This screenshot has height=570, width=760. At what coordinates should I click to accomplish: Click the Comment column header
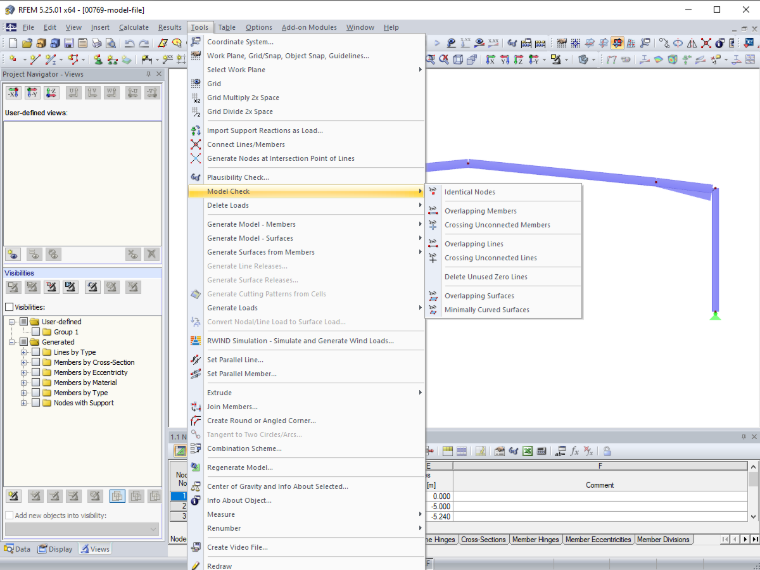click(x=600, y=485)
